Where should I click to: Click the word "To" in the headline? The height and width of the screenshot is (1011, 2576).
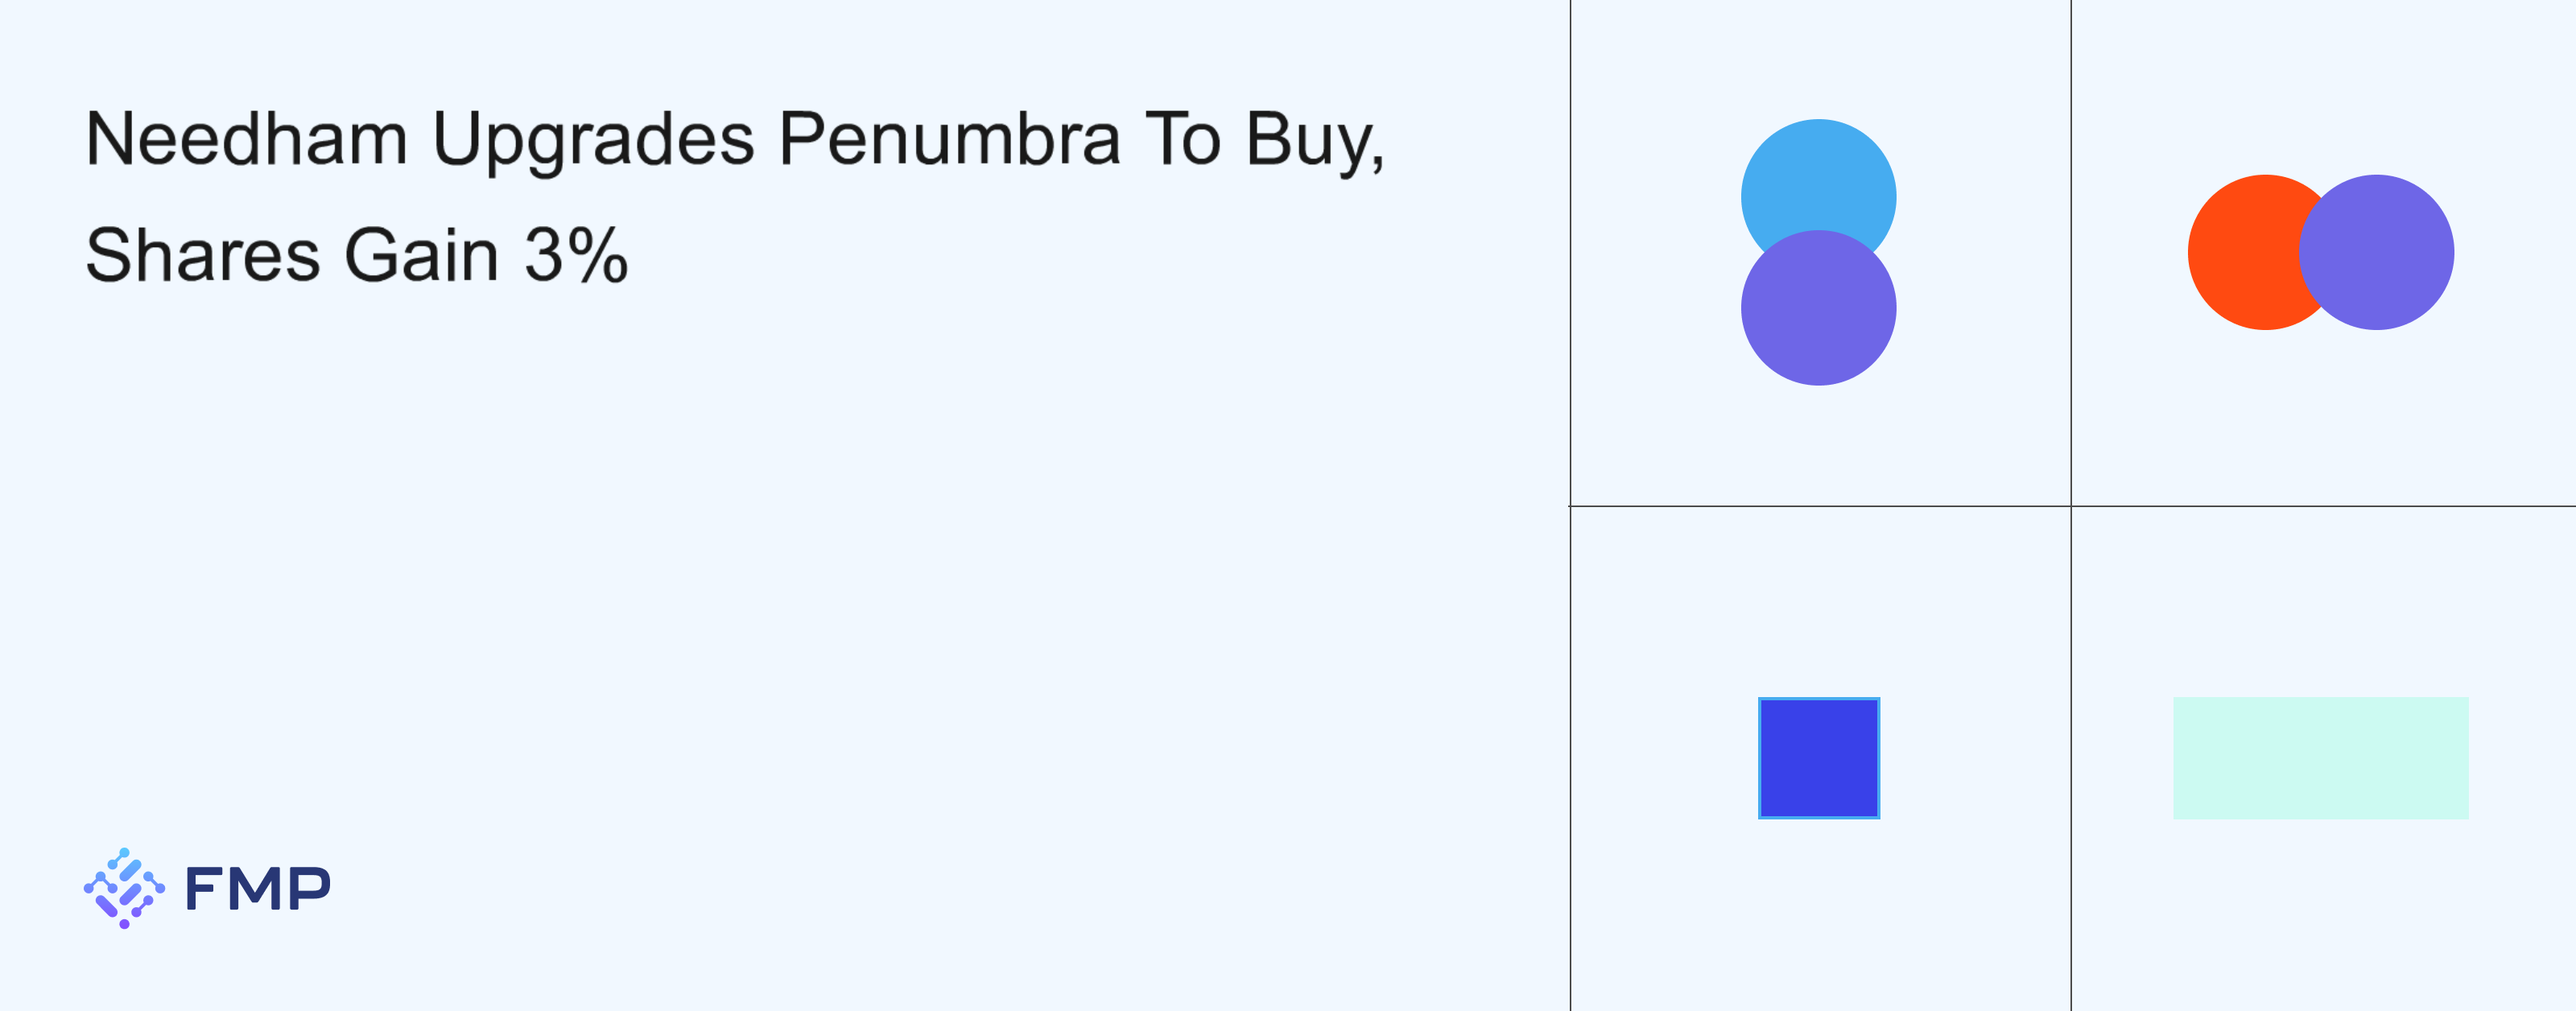[x=1183, y=139]
